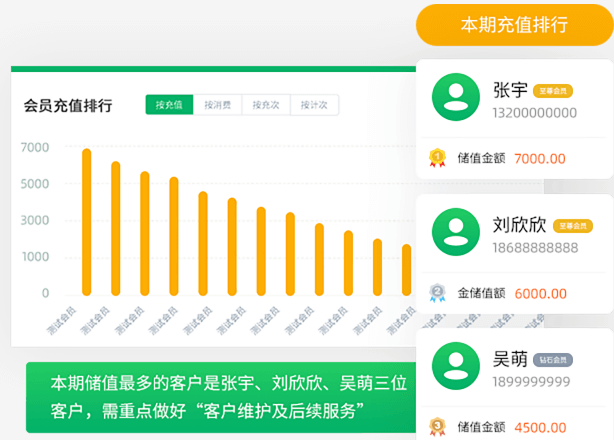This screenshot has width=614, height=440.
Task: Select the 按充值 tab
Action: pos(169,105)
